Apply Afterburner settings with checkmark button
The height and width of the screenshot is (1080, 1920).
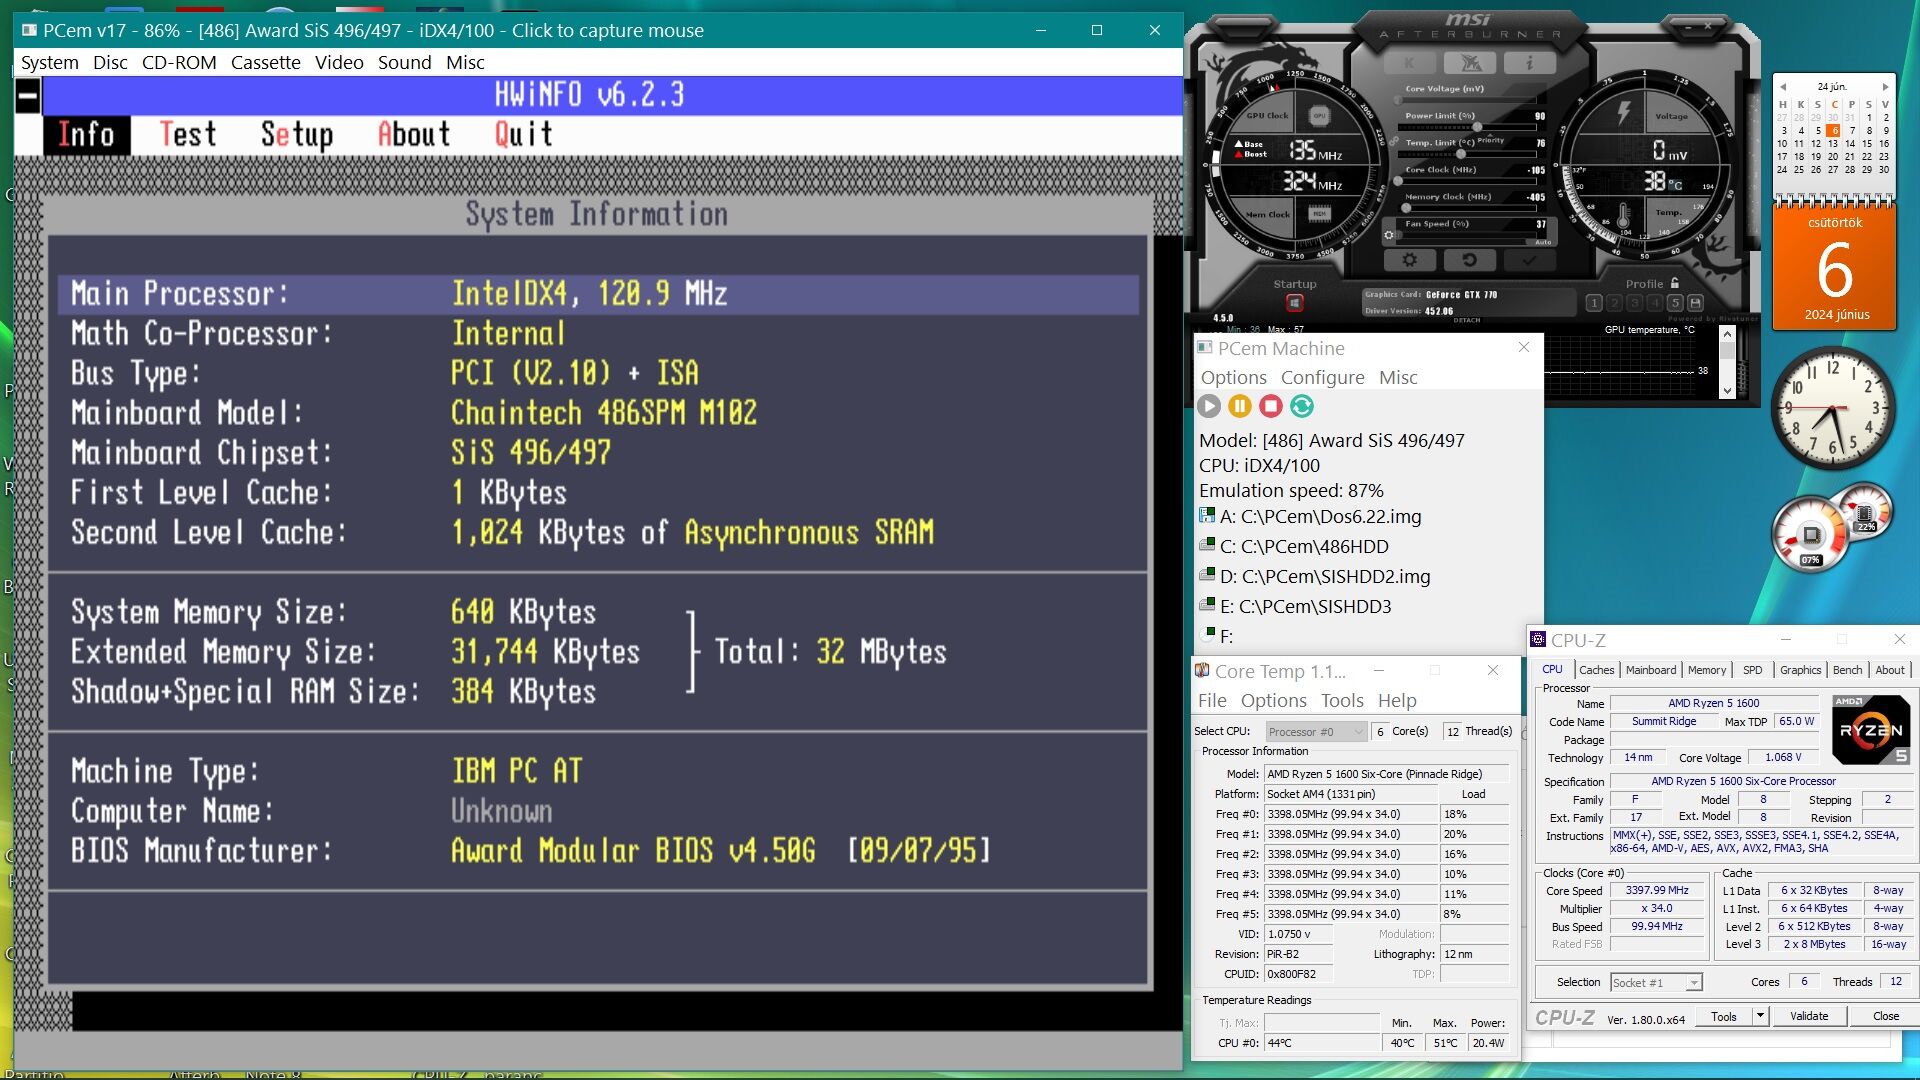click(x=1529, y=260)
